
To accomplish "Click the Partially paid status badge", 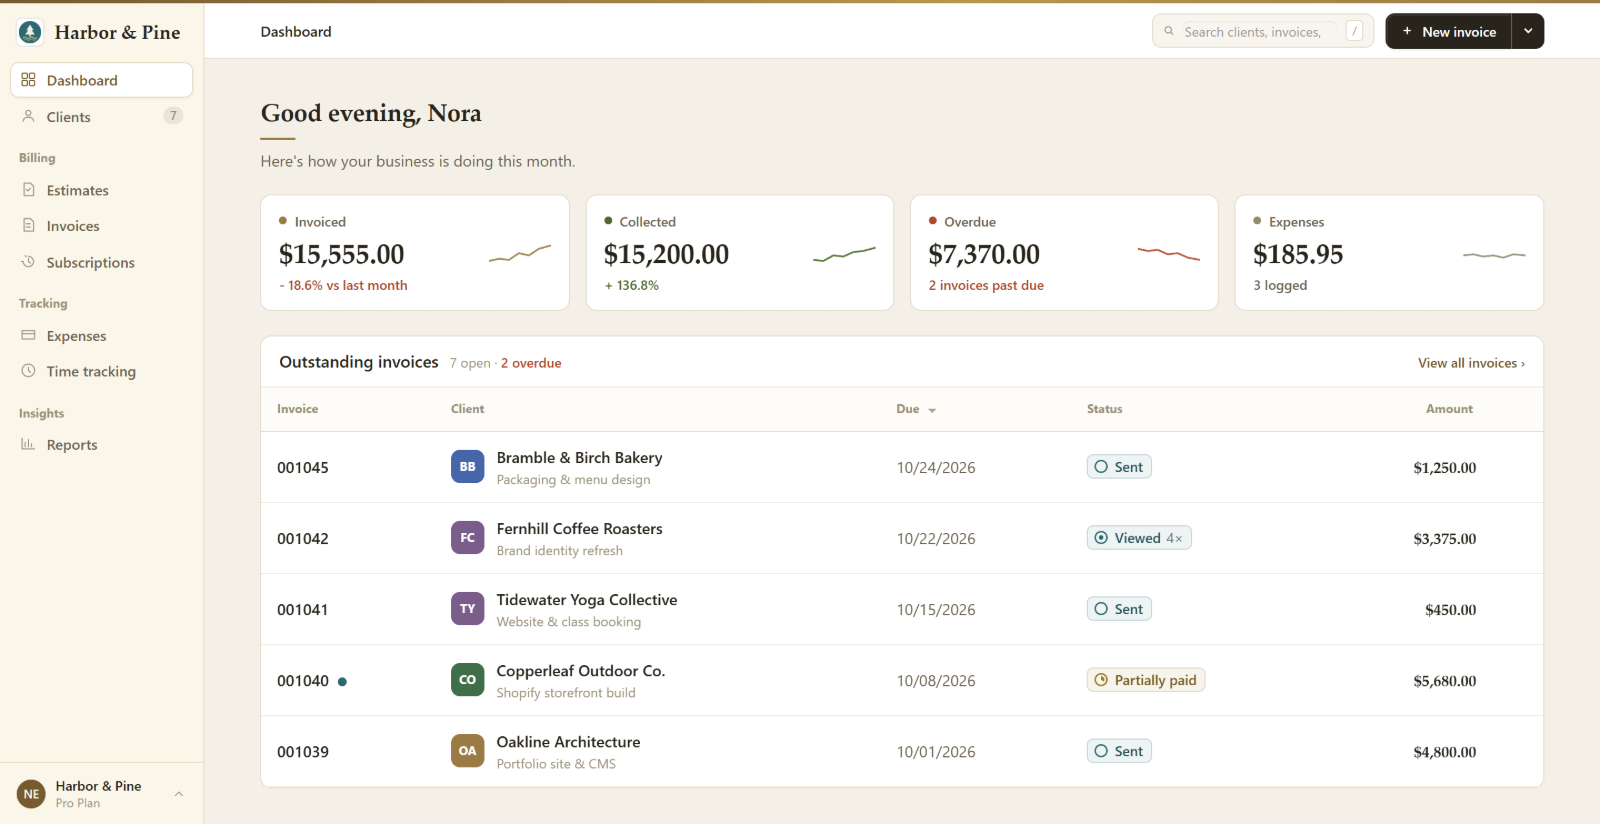I will coord(1146,680).
